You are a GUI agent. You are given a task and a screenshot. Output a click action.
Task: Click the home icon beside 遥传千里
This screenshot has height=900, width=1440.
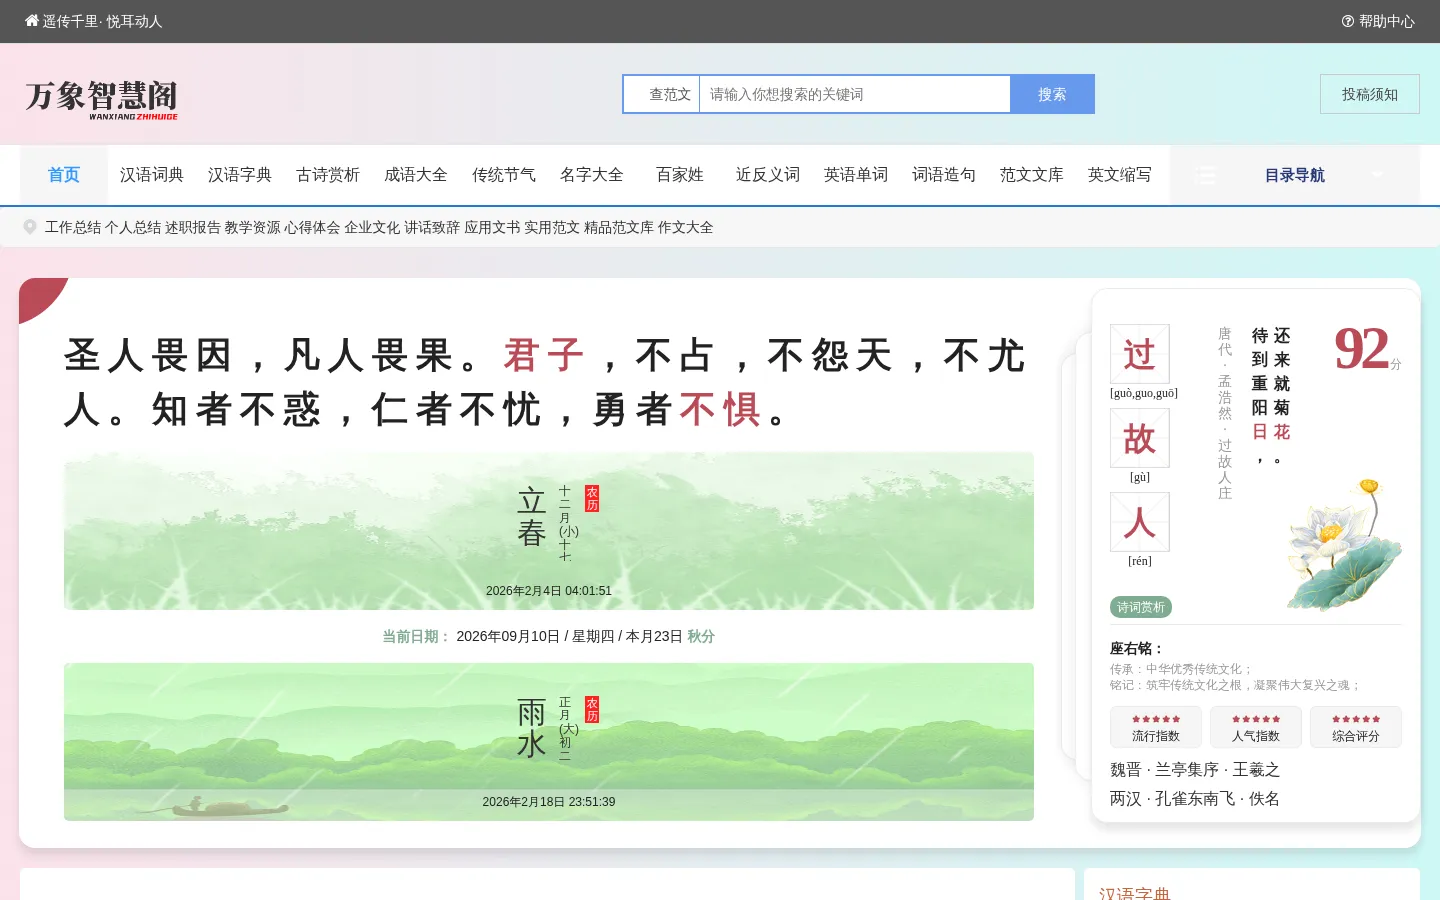pos(32,21)
